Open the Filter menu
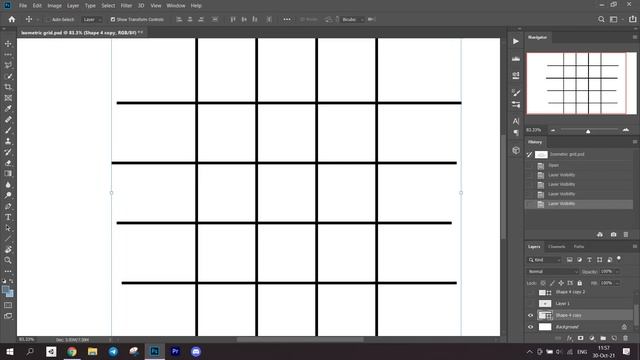Image resolution: width=640 pixels, height=360 pixels. coord(126,6)
